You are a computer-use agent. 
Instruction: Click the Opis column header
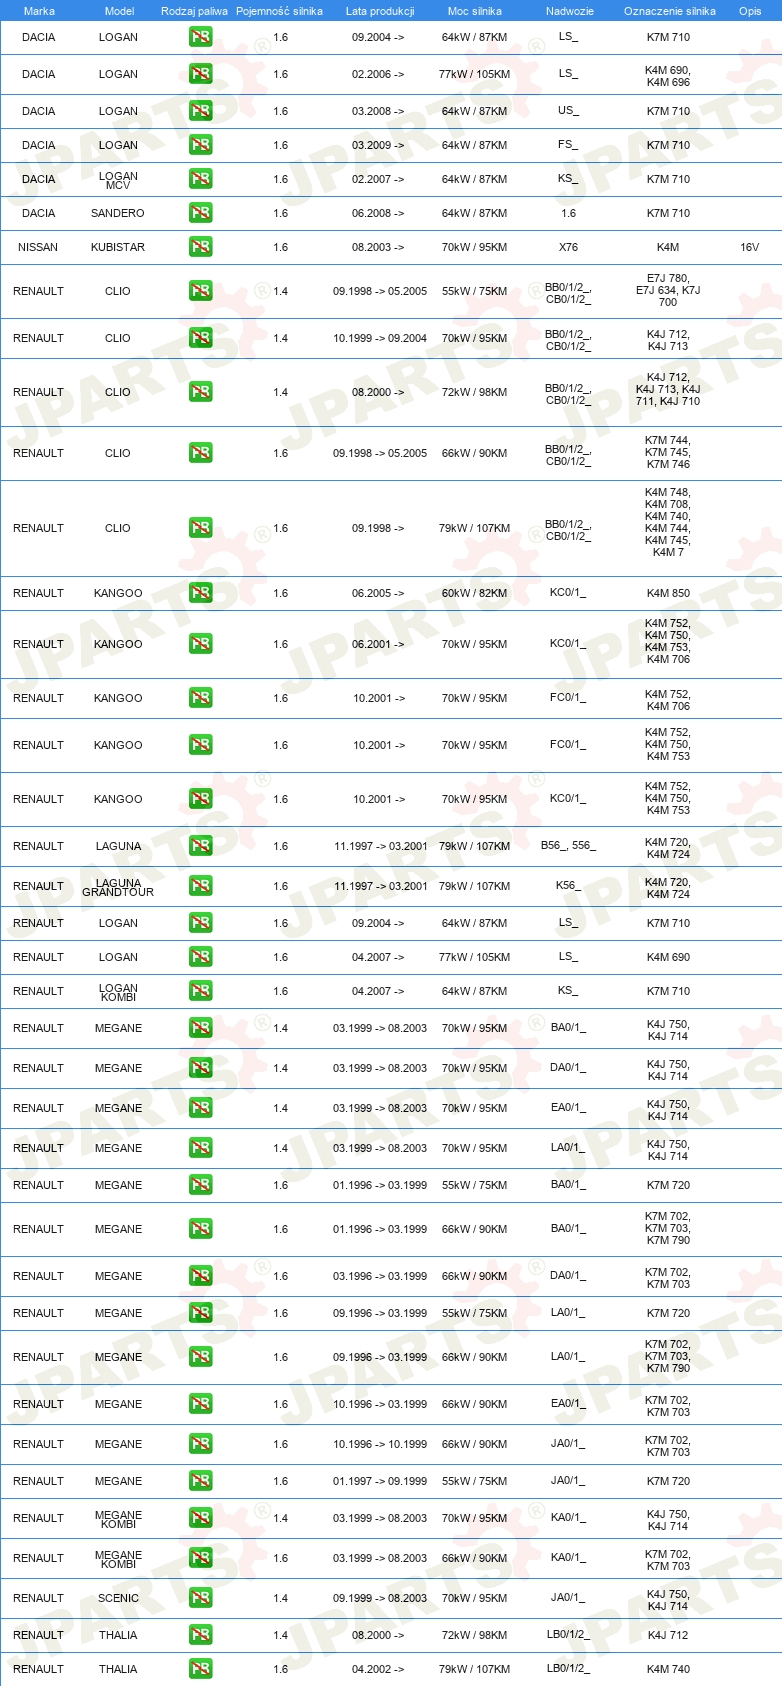(750, 11)
